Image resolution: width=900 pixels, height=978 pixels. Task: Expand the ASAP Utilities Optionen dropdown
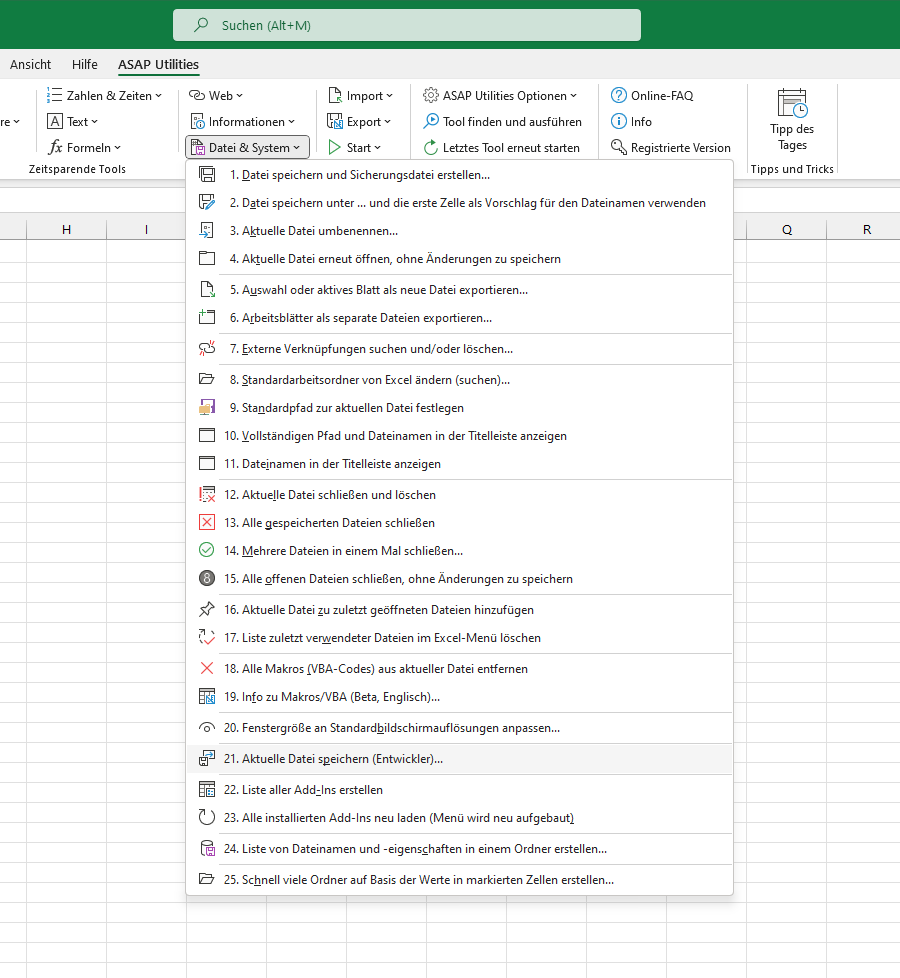pos(500,95)
